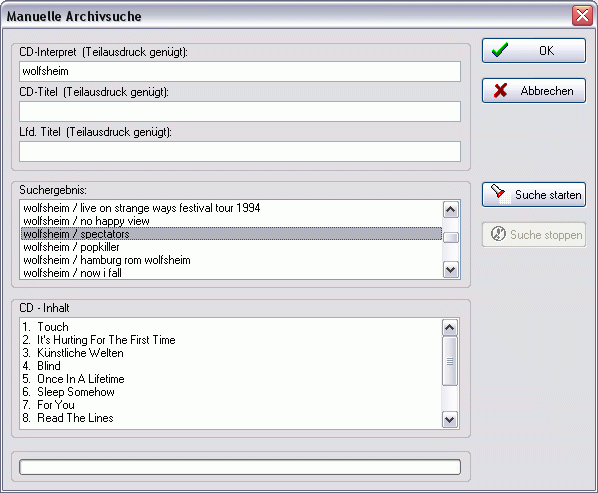Focus the CD-Interpret input field

pyautogui.click(x=240, y=71)
